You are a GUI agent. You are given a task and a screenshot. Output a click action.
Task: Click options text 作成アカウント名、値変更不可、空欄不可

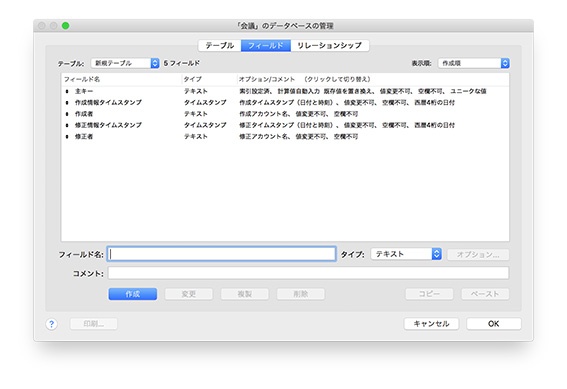tap(299, 114)
